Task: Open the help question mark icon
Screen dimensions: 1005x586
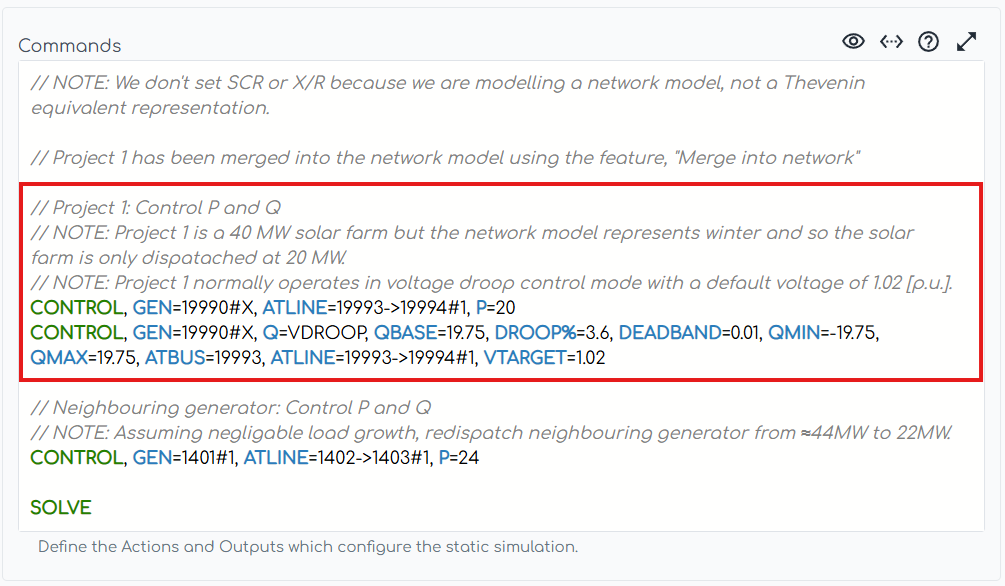Action: pyautogui.click(x=929, y=41)
